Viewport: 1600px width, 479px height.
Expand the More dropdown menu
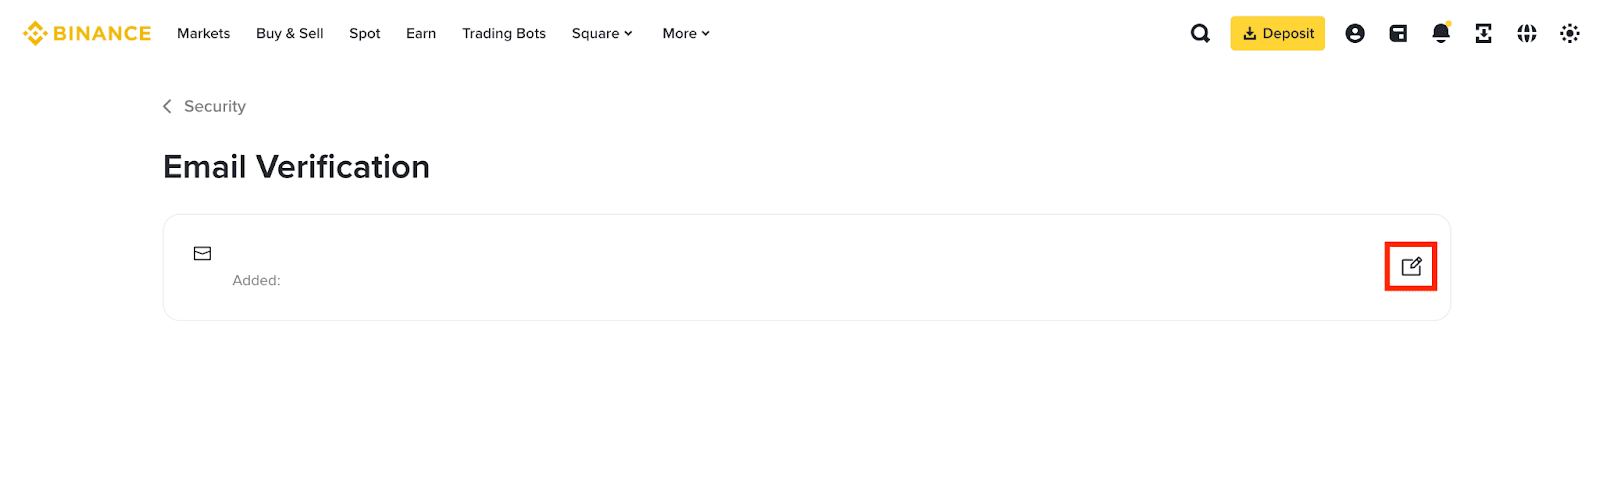pos(686,33)
